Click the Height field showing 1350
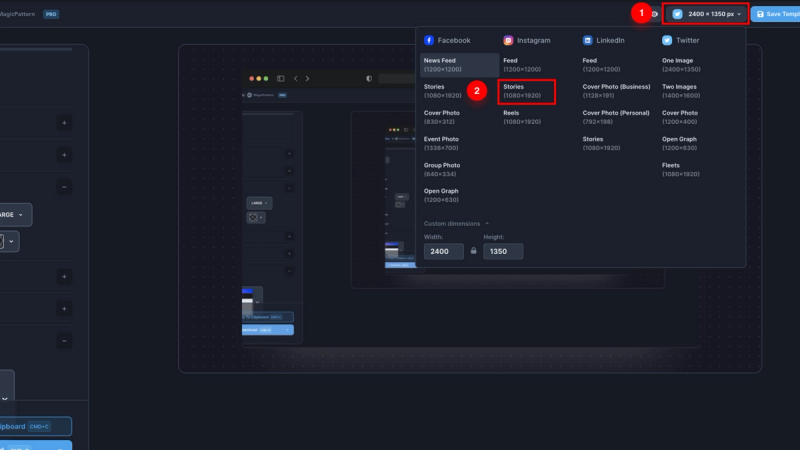The height and width of the screenshot is (450, 800). tap(503, 251)
